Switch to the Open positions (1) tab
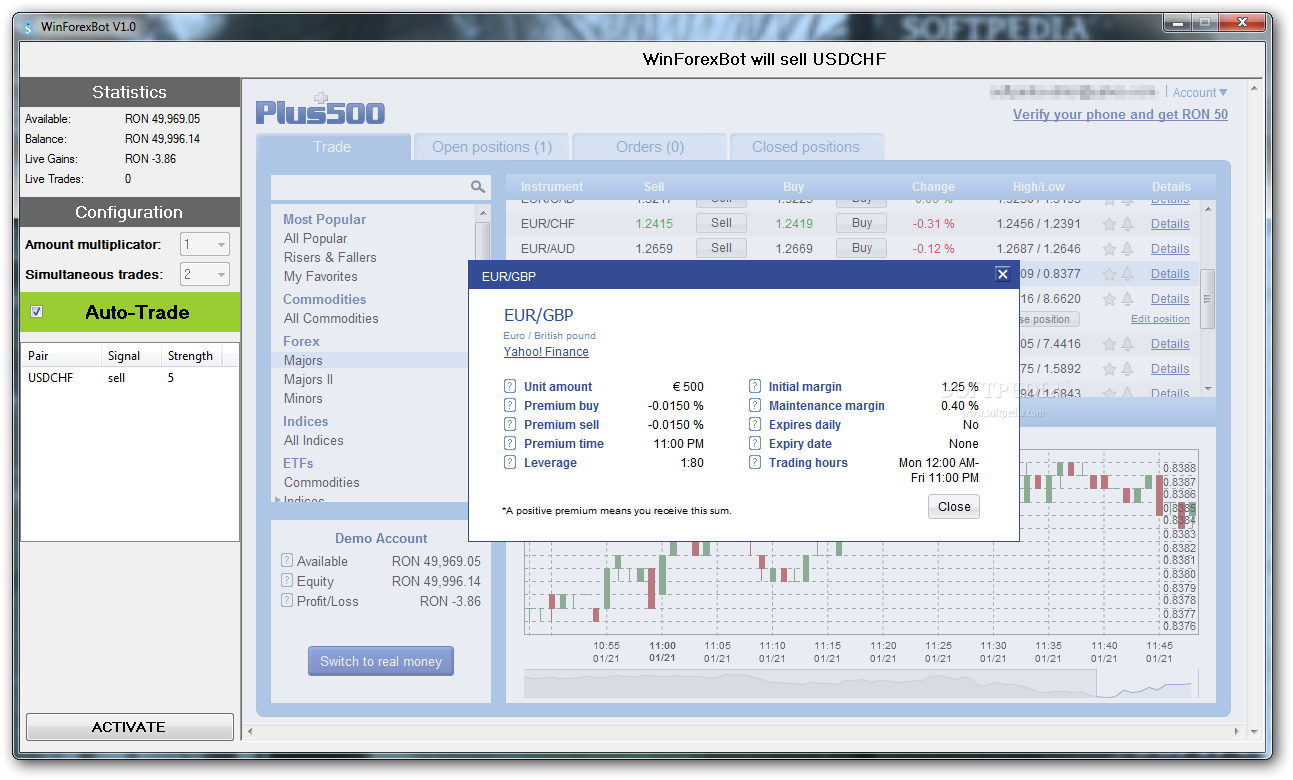The width and height of the screenshot is (1293, 780). point(492,147)
